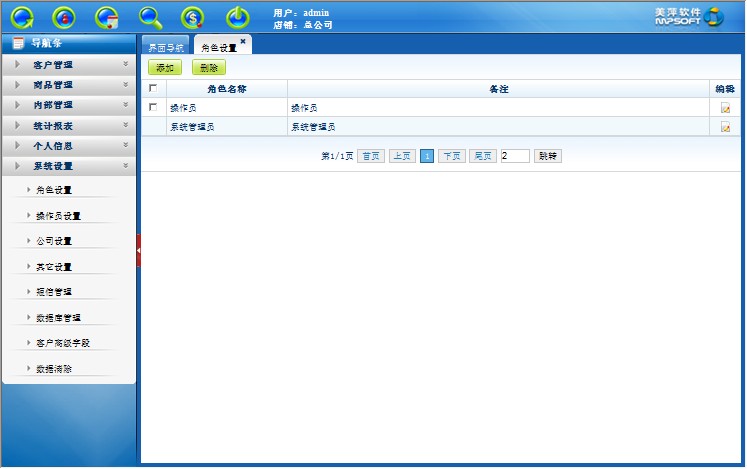The height and width of the screenshot is (469, 747).
Task: Click the refresh globe icon in top toolbar
Action: point(22,16)
